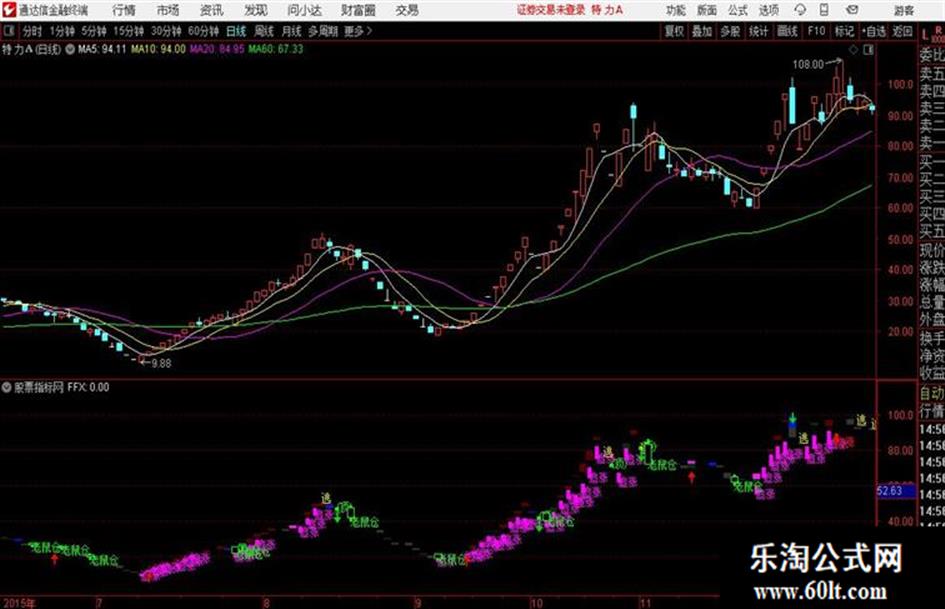945x609 pixels.
Task: Select the 周线 weekly chart tab
Action: tap(264, 31)
